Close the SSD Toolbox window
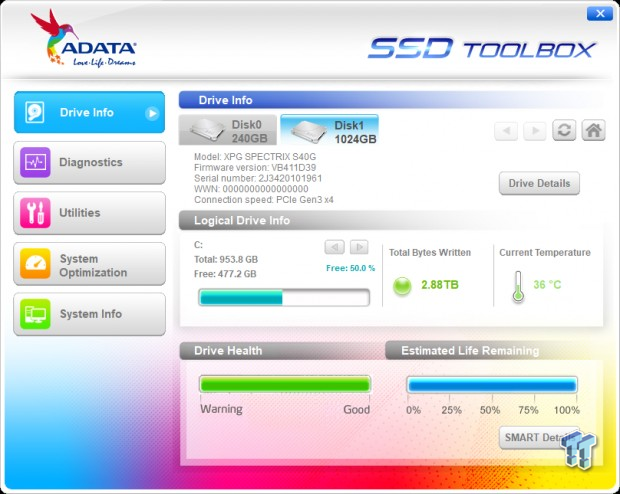Screen dimensions: 620x494 pos(600,14)
